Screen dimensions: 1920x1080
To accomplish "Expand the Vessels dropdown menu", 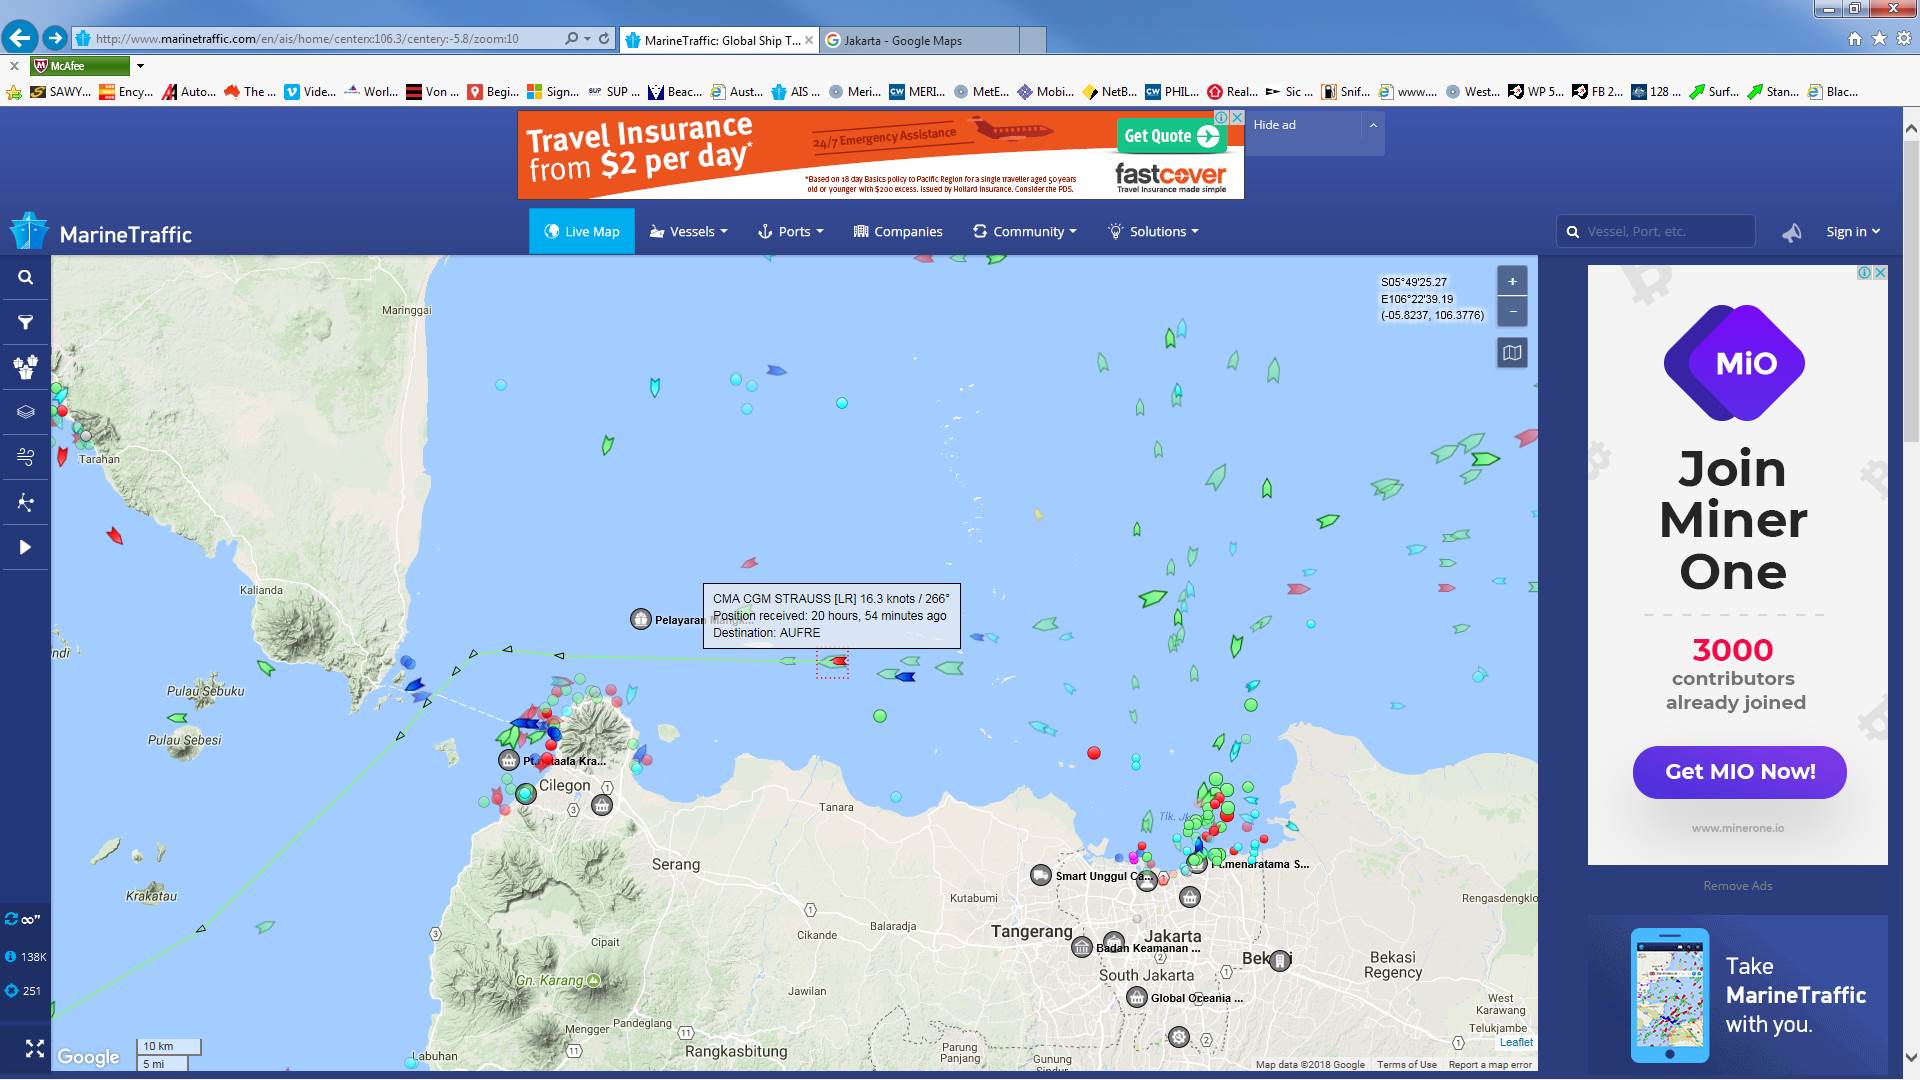I will (689, 232).
